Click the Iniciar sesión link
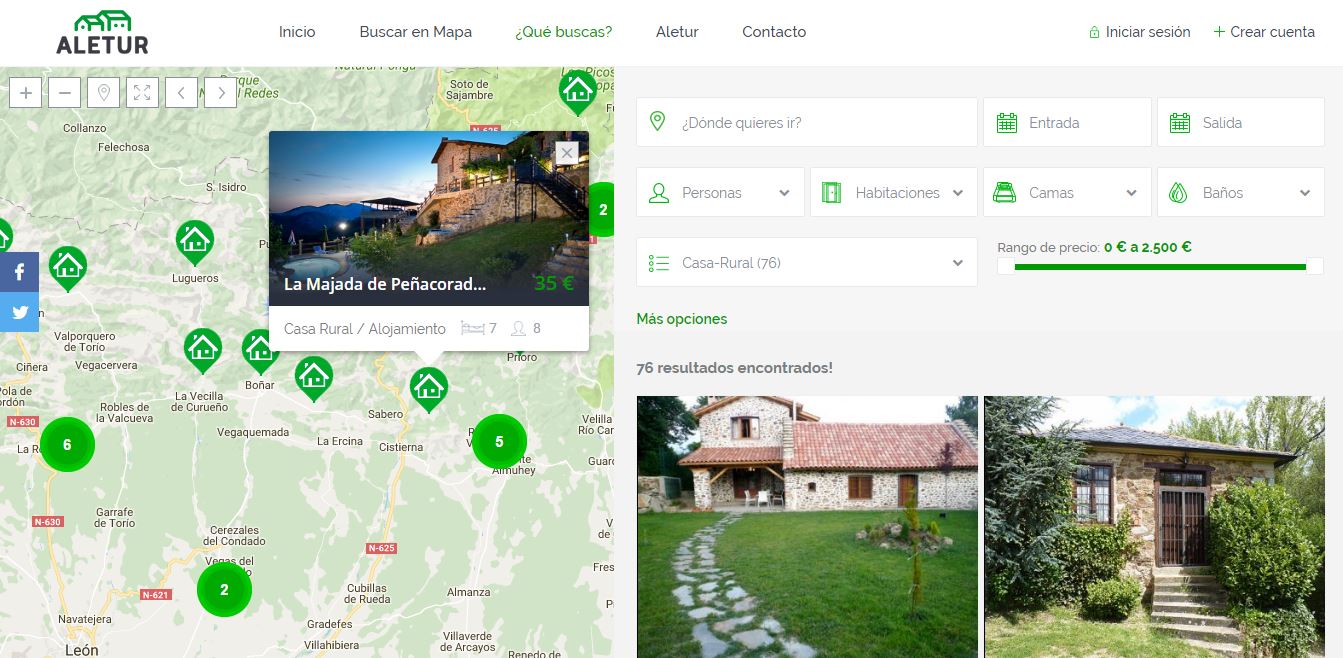1343x658 pixels. coord(1139,32)
